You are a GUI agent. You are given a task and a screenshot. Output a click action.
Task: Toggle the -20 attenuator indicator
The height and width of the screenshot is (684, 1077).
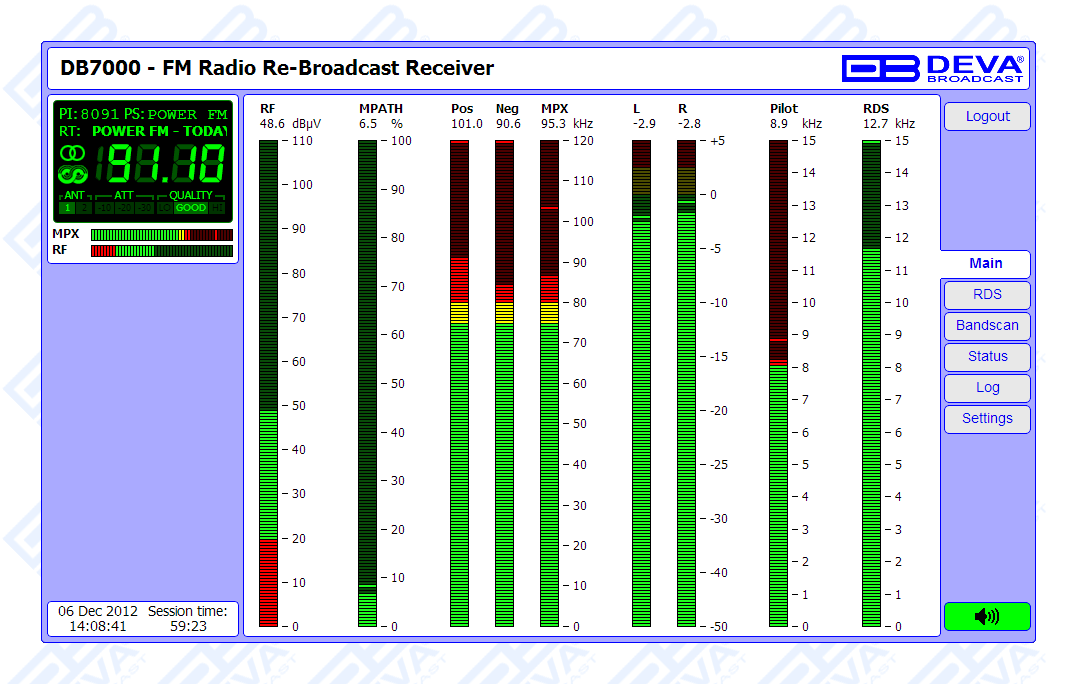[x=124, y=208]
